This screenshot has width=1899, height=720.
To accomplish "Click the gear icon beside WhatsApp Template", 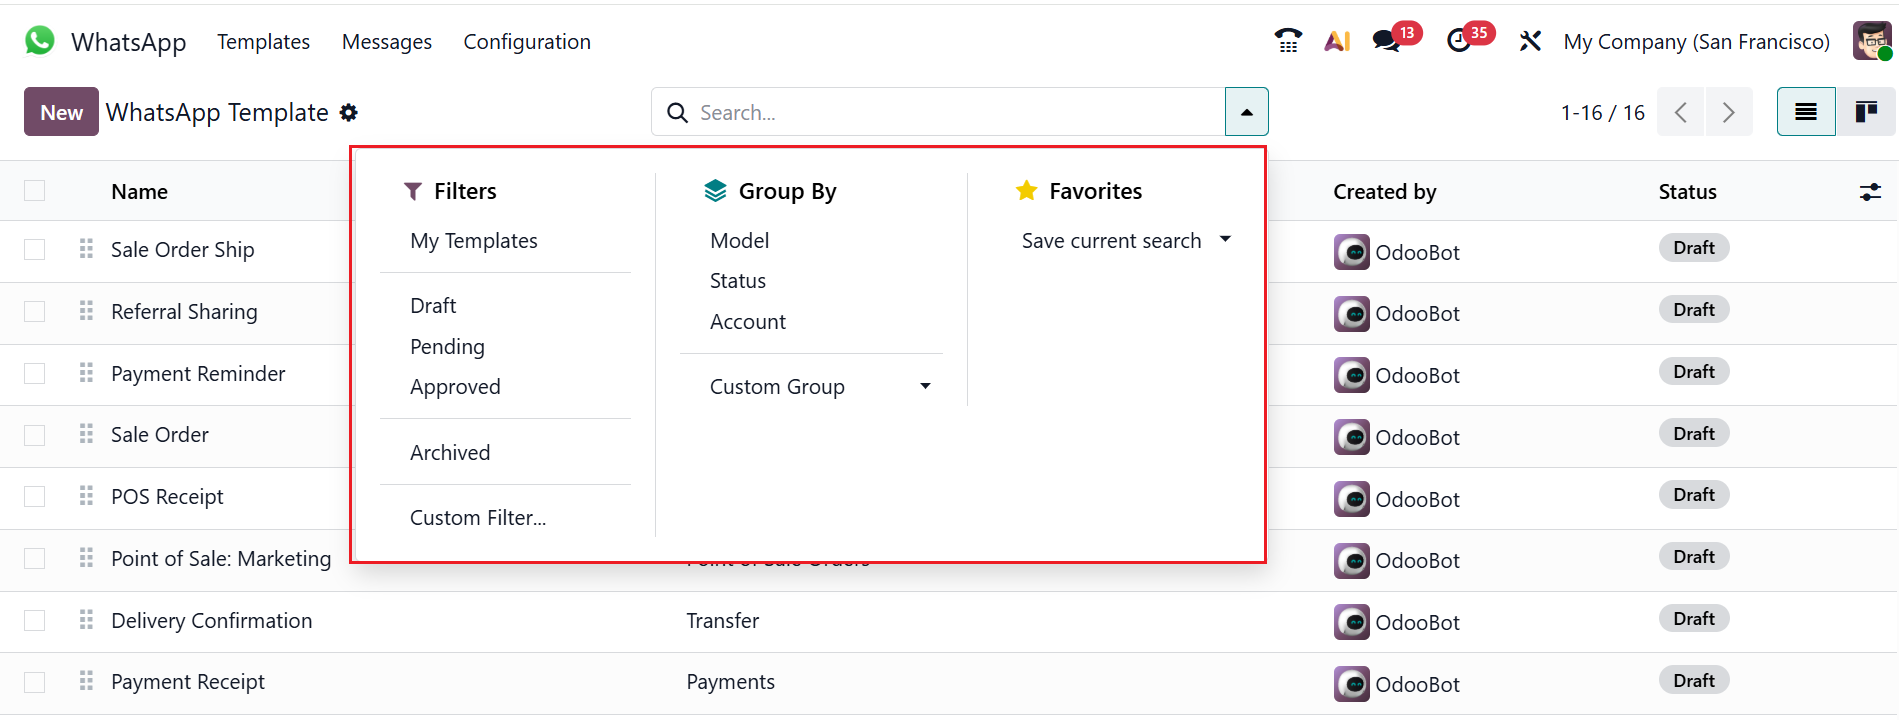I will (348, 113).
